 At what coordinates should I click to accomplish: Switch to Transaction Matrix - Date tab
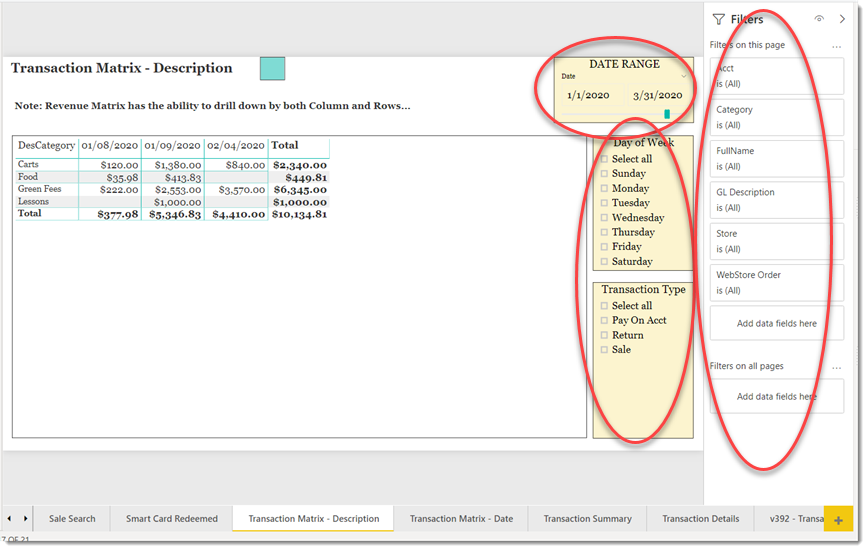[461, 519]
